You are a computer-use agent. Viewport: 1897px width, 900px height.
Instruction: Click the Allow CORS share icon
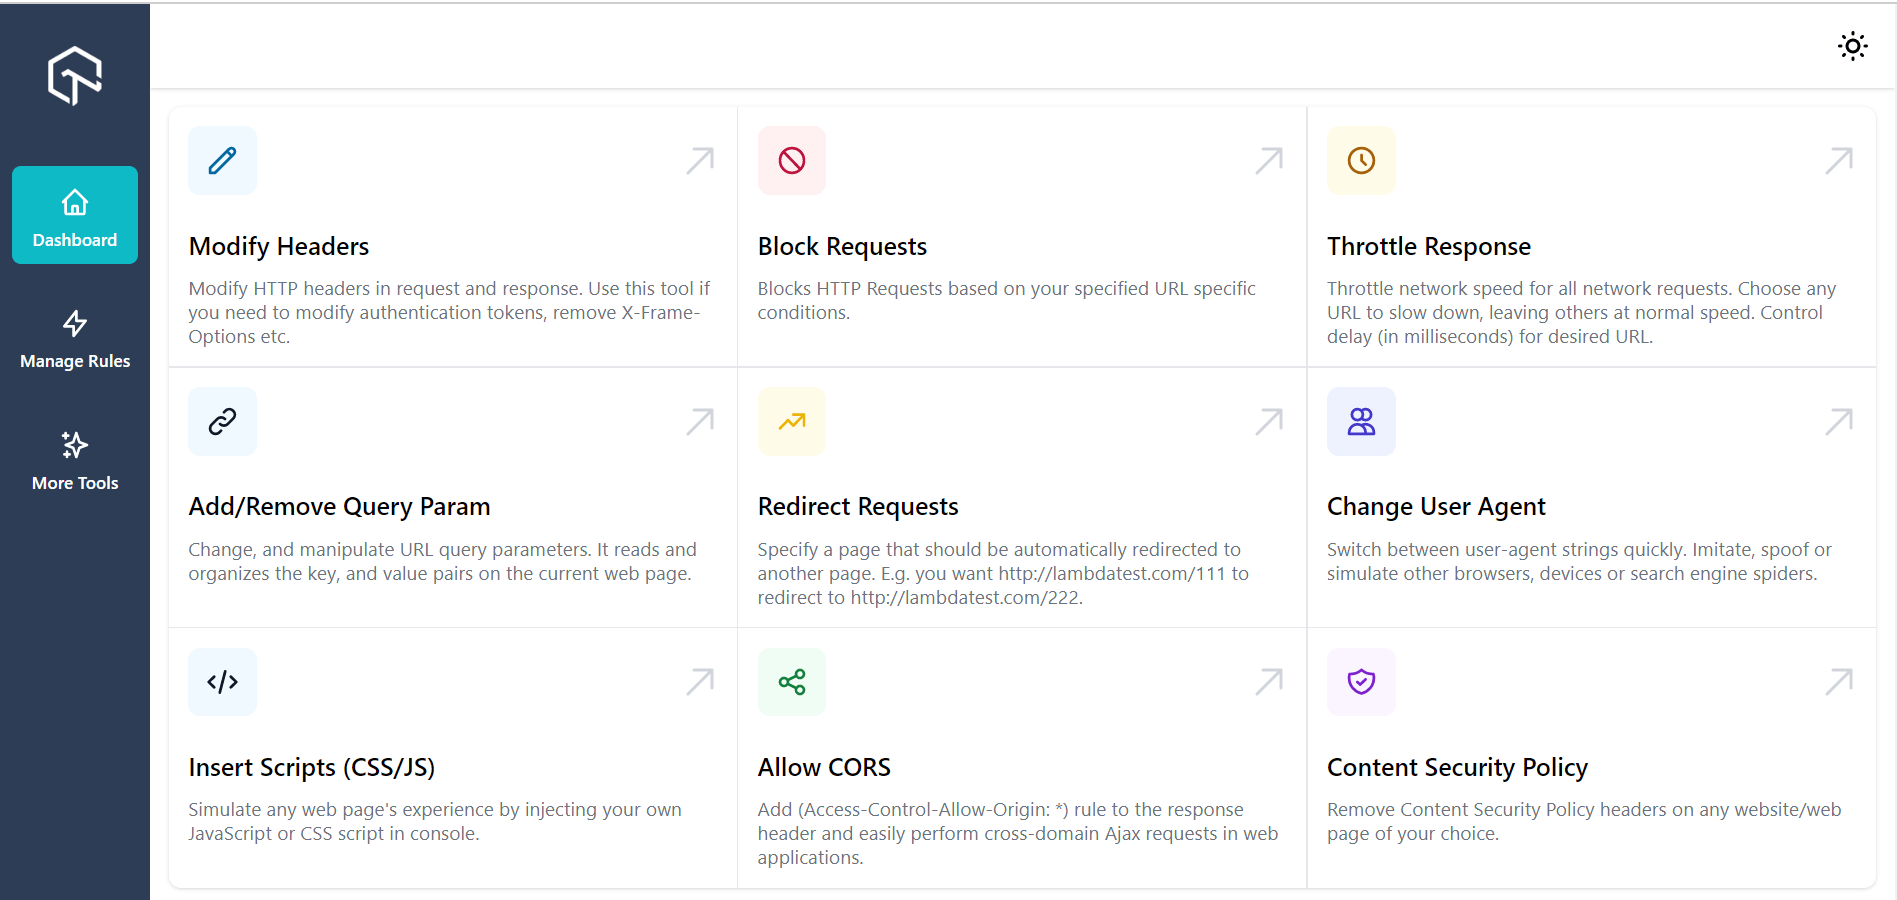click(x=792, y=682)
